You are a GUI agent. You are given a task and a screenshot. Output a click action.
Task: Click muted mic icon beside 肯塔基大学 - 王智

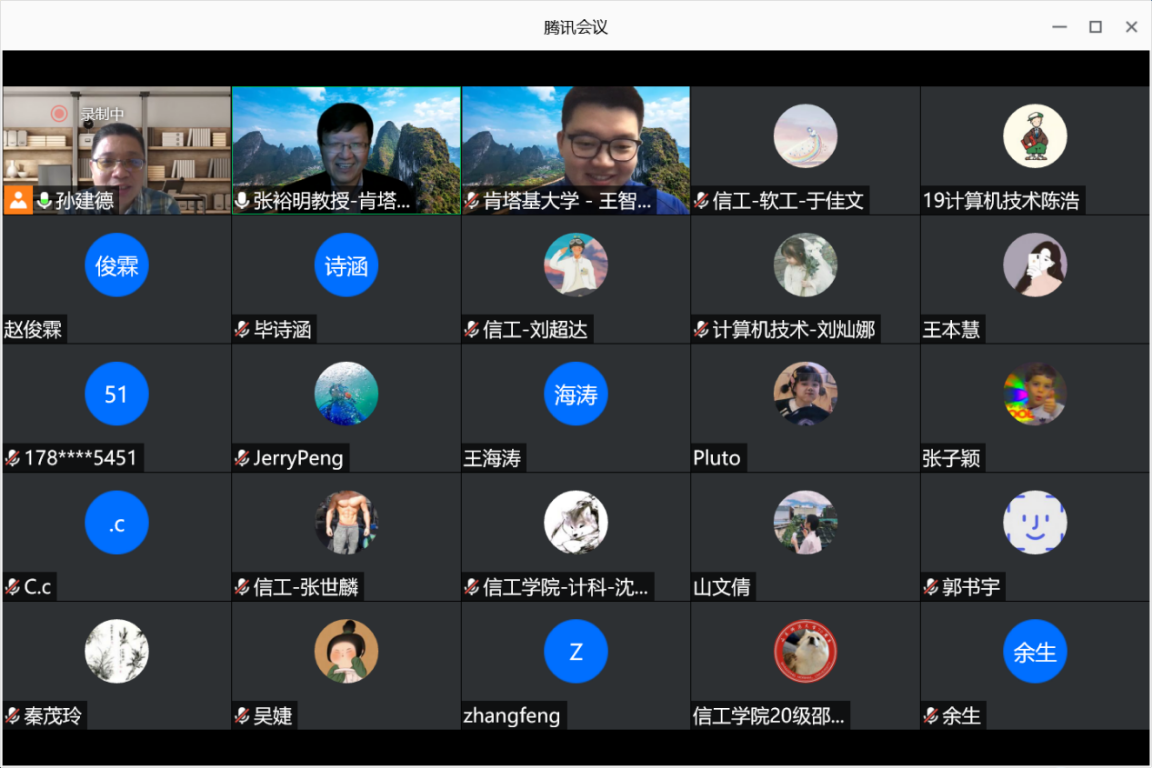[x=472, y=201]
